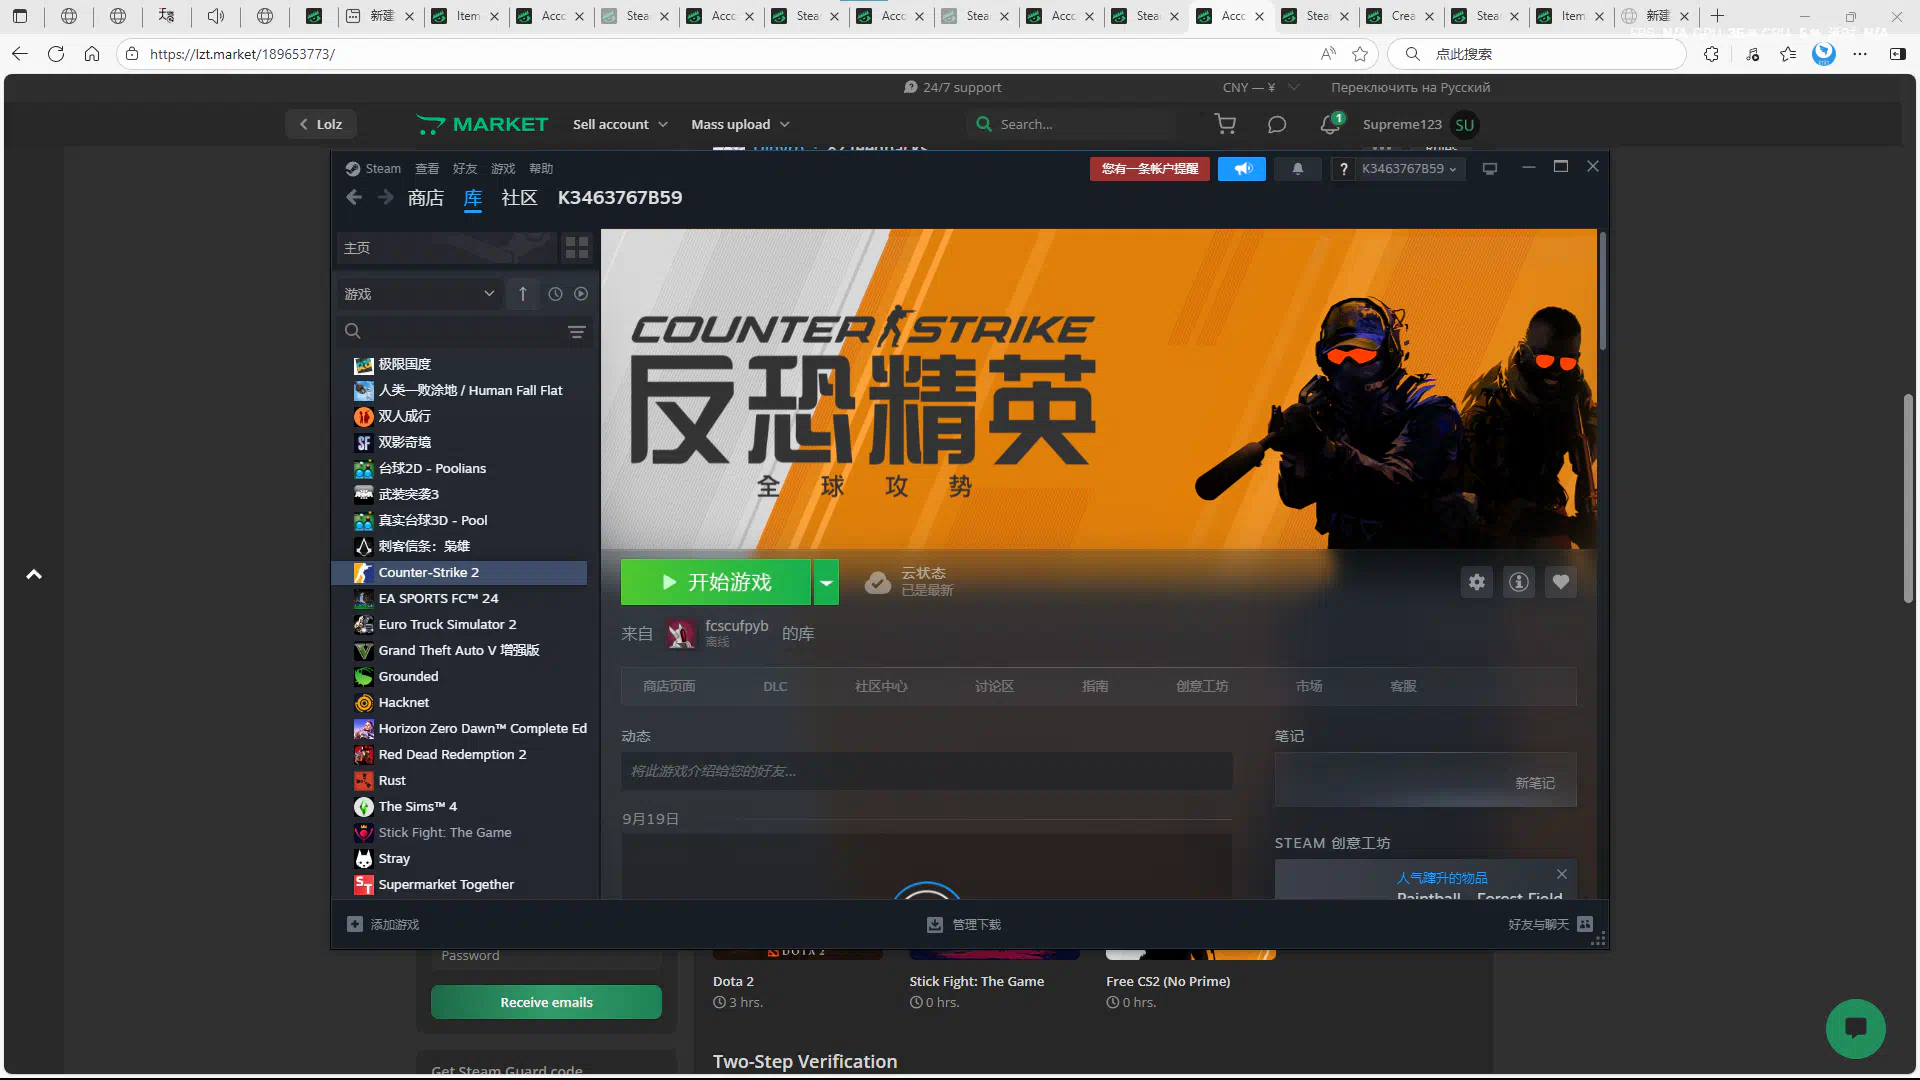Image resolution: width=1920 pixels, height=1080 pixels.
Task: Open the new browser tab plus button
Action: (x=1717, y=16)
